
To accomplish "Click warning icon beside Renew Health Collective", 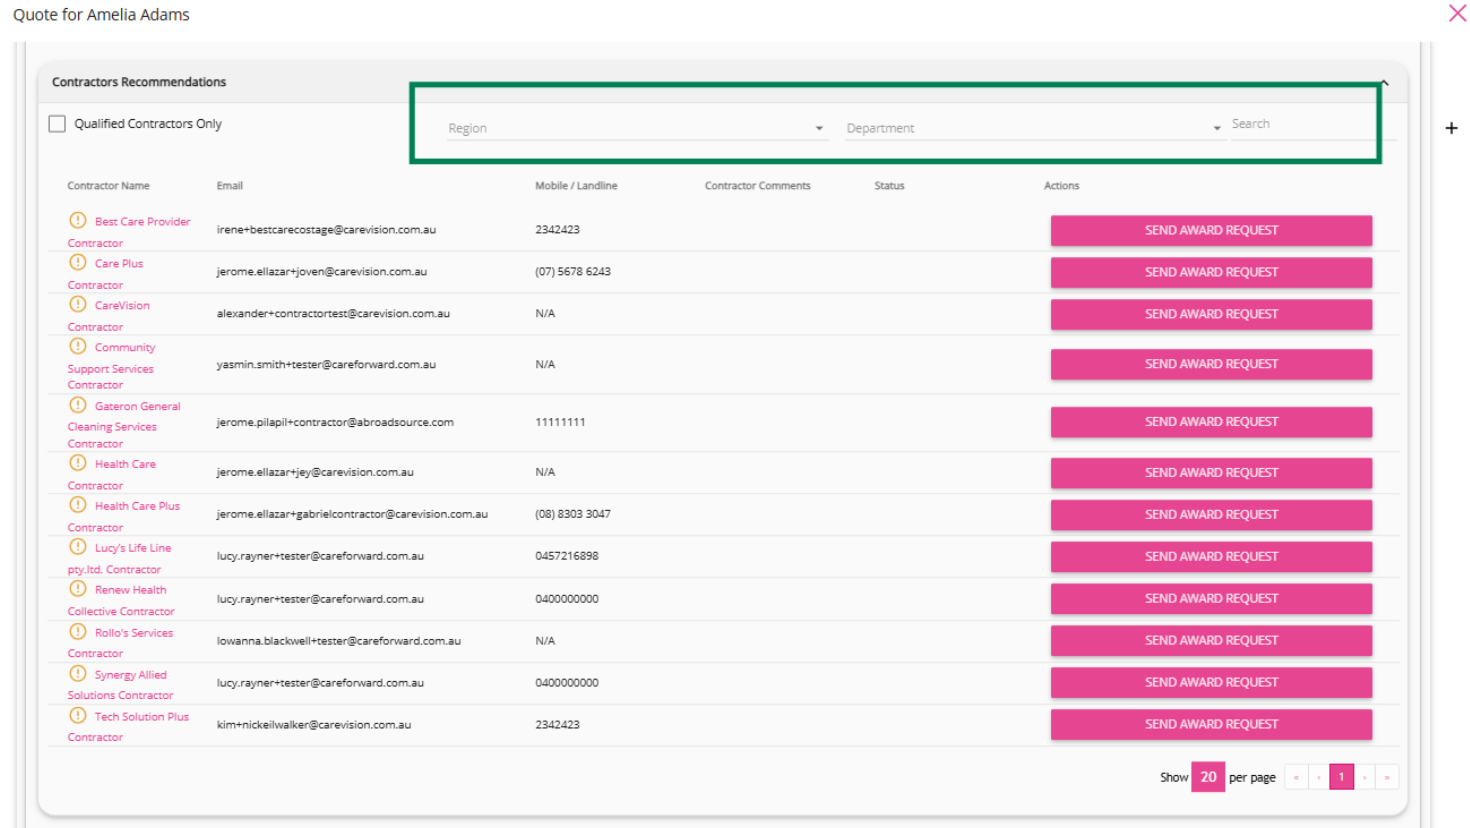I will [x=78, y=589].
